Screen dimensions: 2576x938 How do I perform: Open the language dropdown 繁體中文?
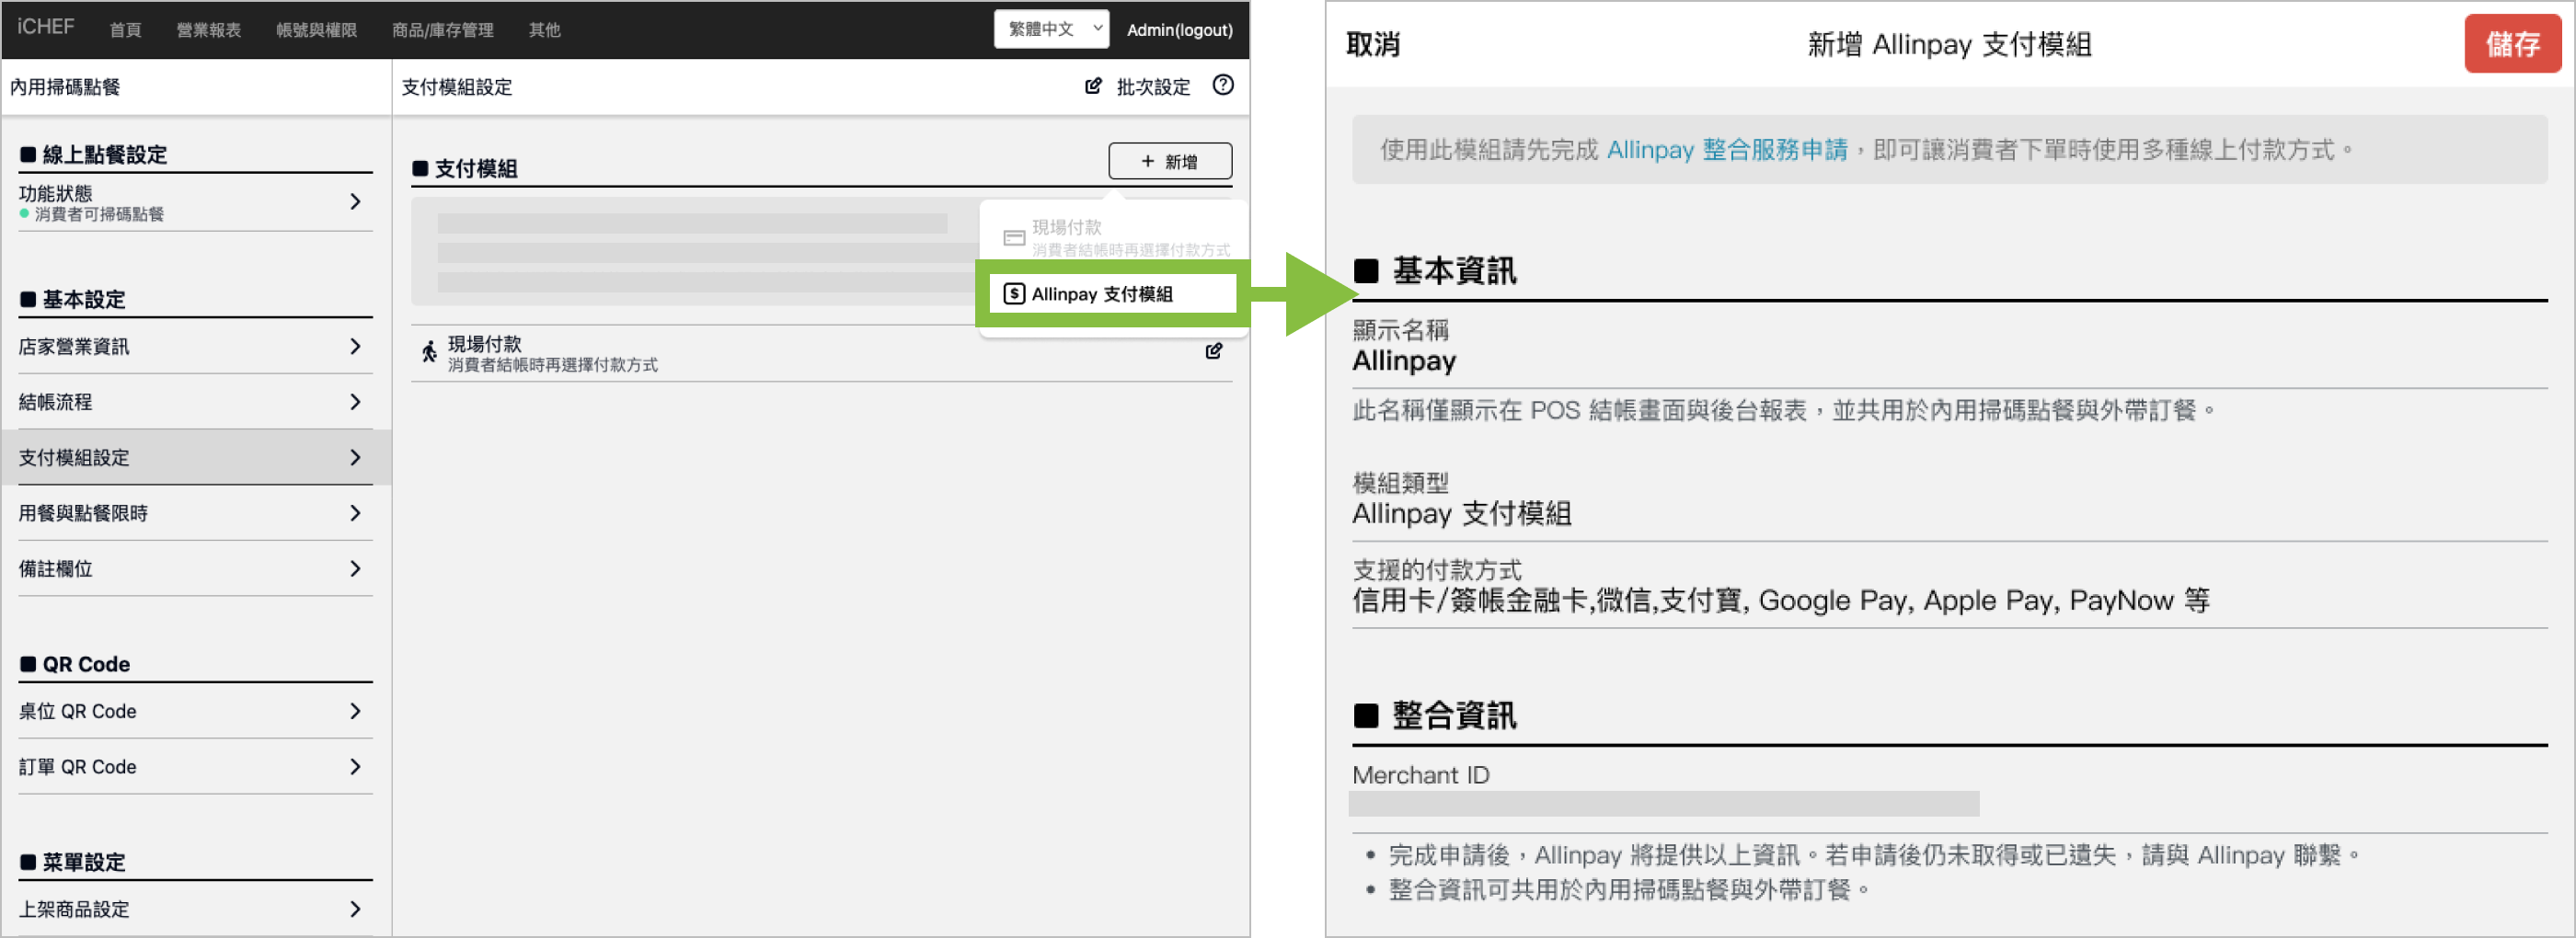click(1051, 30)
